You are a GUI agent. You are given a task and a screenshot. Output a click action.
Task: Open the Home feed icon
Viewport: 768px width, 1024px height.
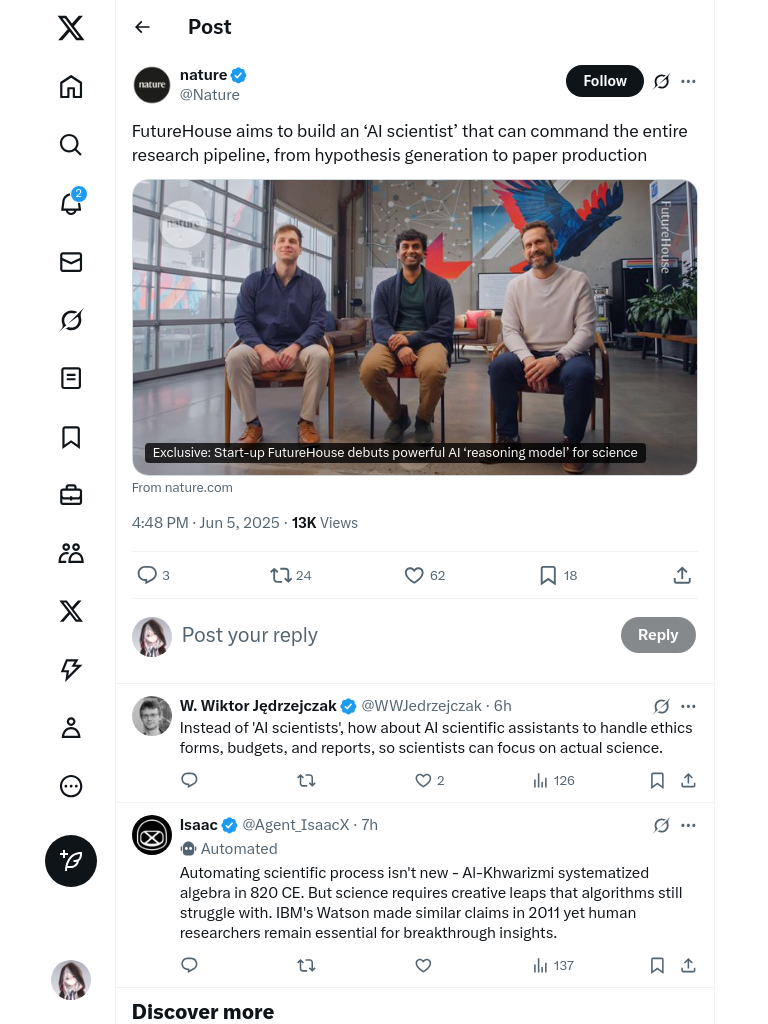click(x=71, y=87)
